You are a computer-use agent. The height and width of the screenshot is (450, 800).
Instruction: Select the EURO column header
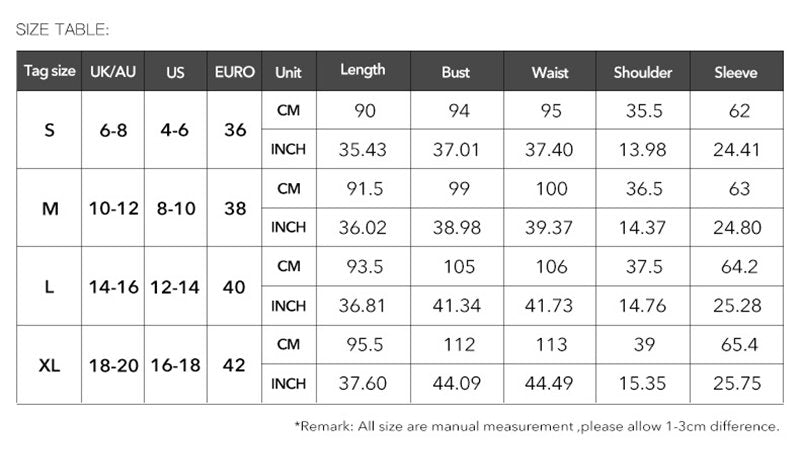235,72
